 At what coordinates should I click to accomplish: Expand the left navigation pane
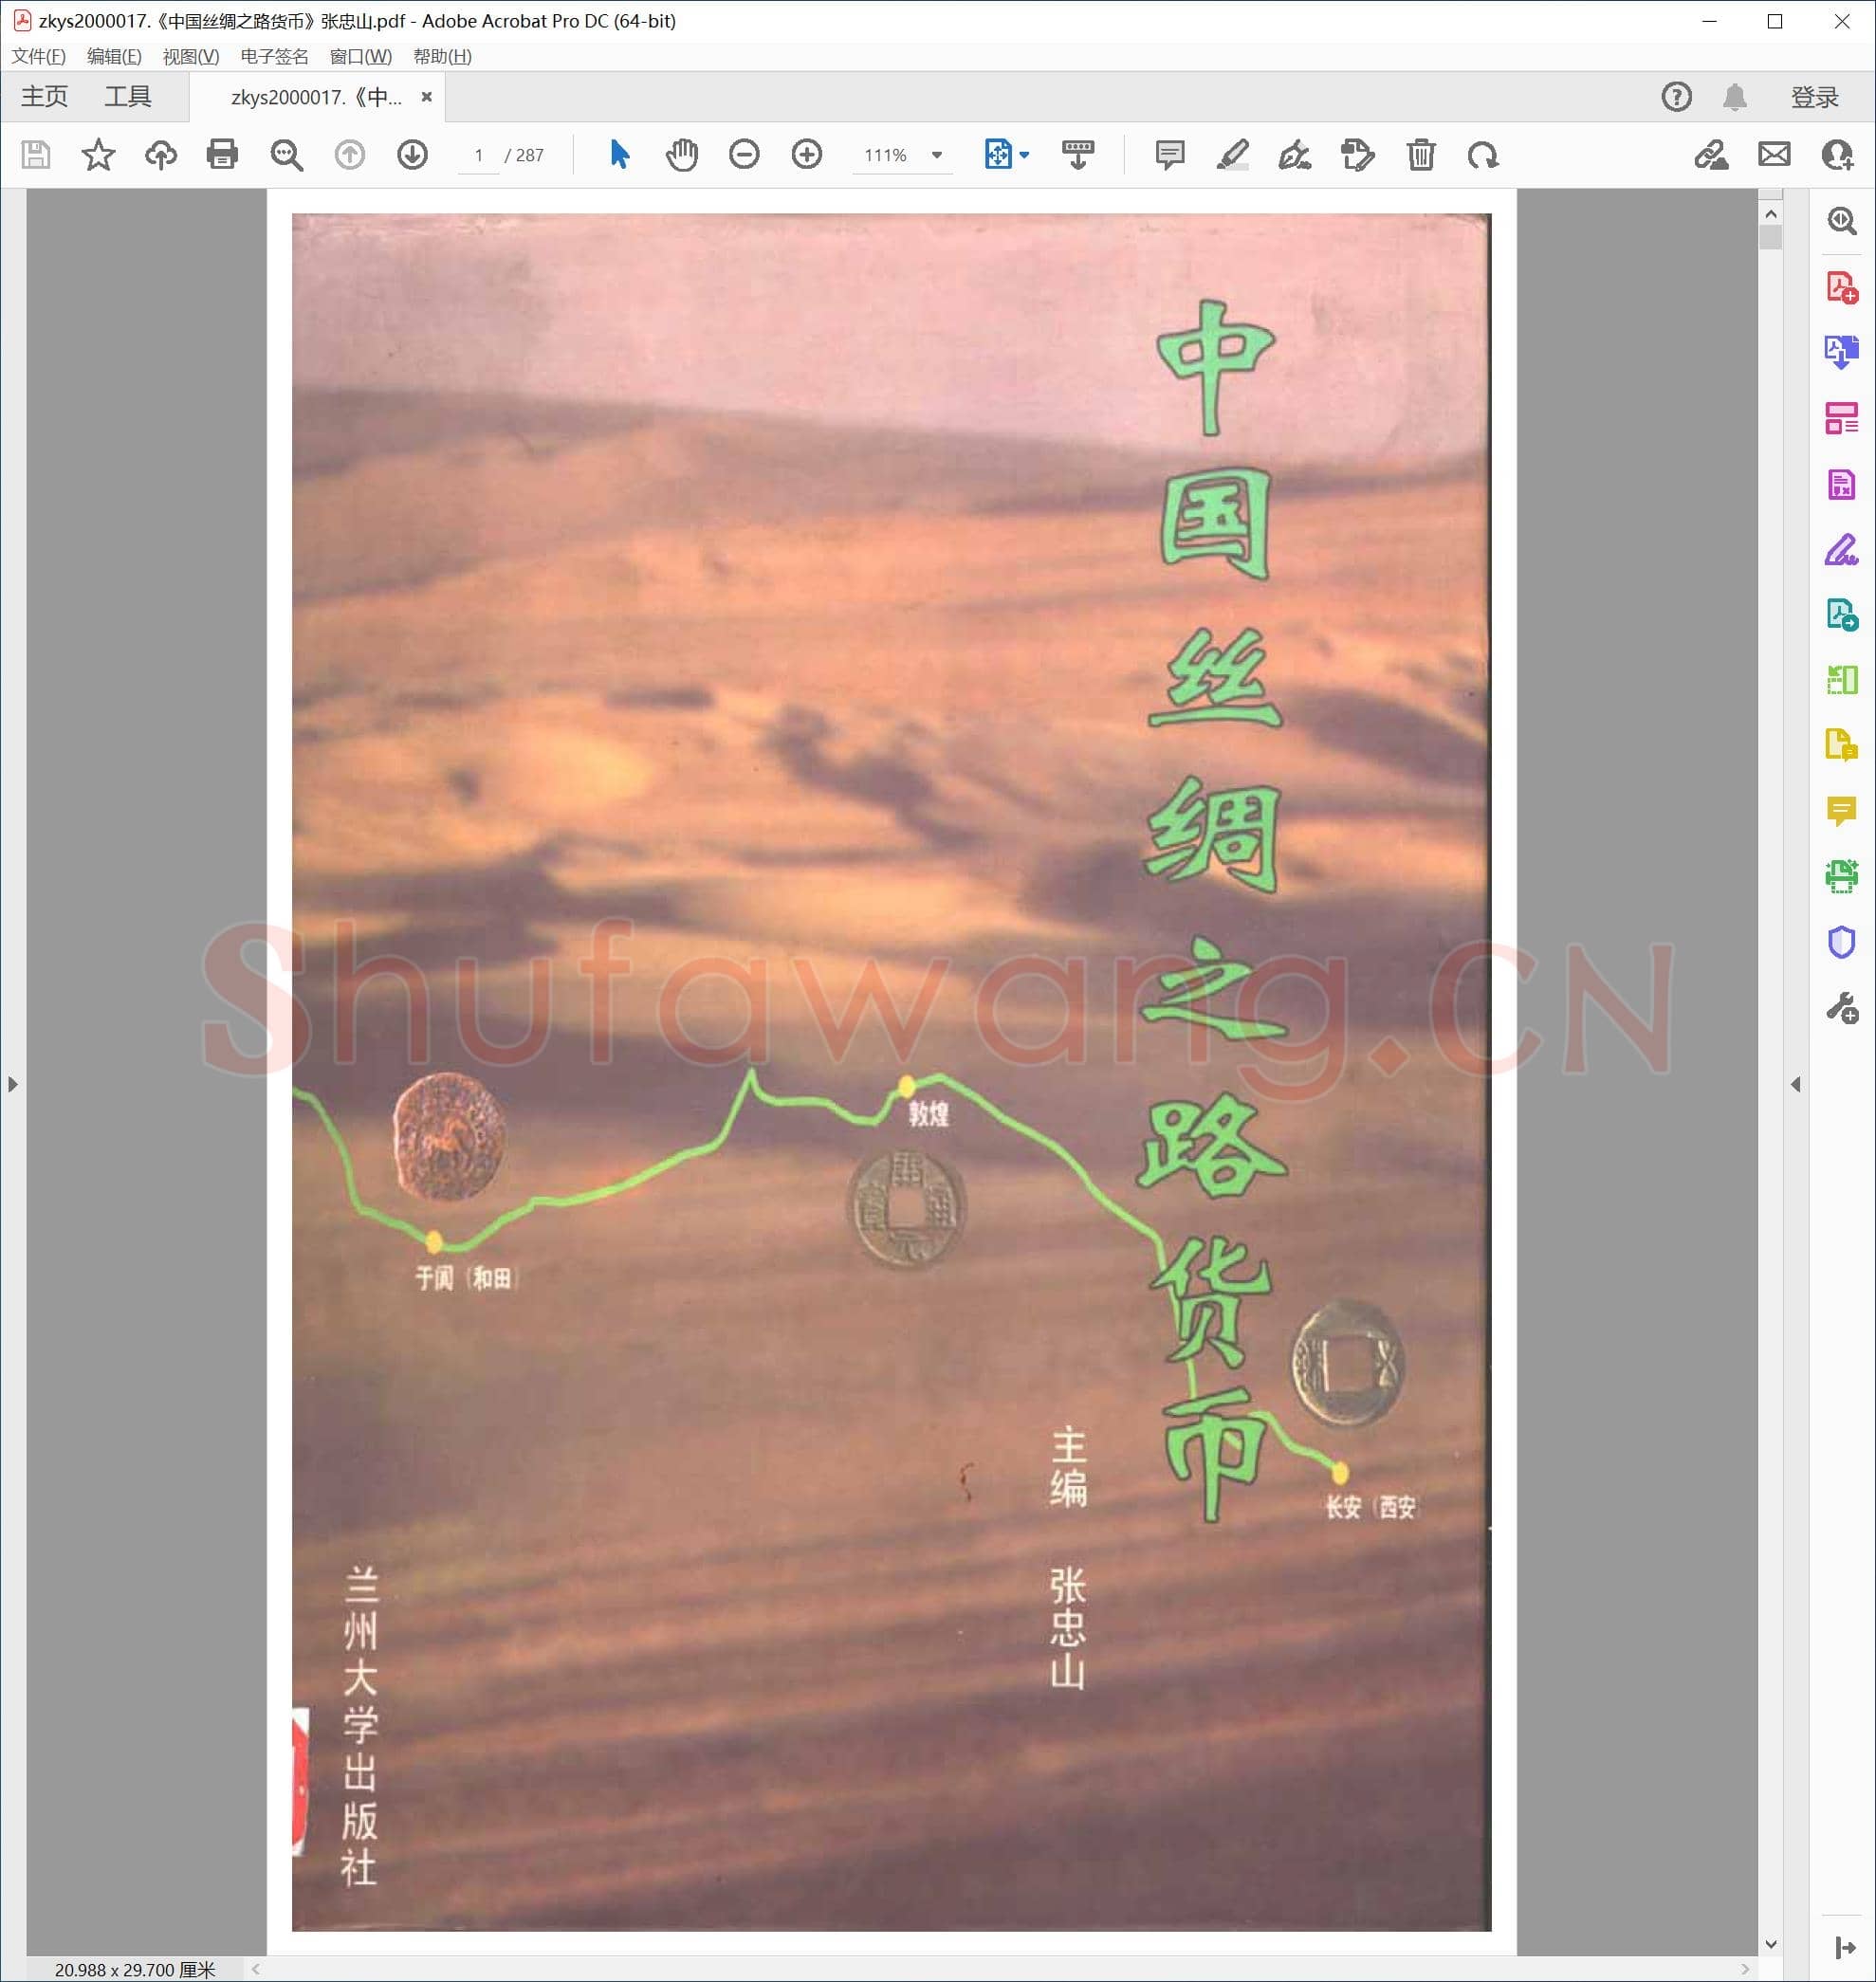click(x=12, y=1084)
